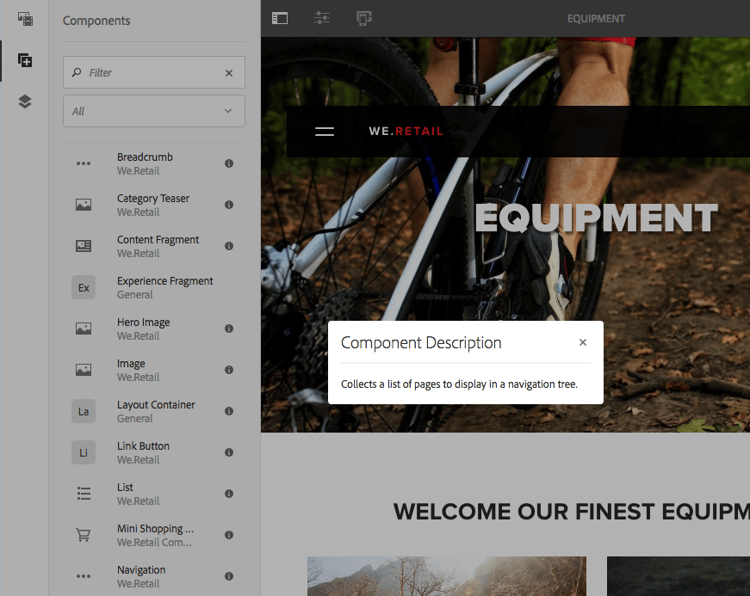Viewport: 750px width, 596px height.
Task: Select the Category Teaser image icon
Action: [x=83, y=205]
